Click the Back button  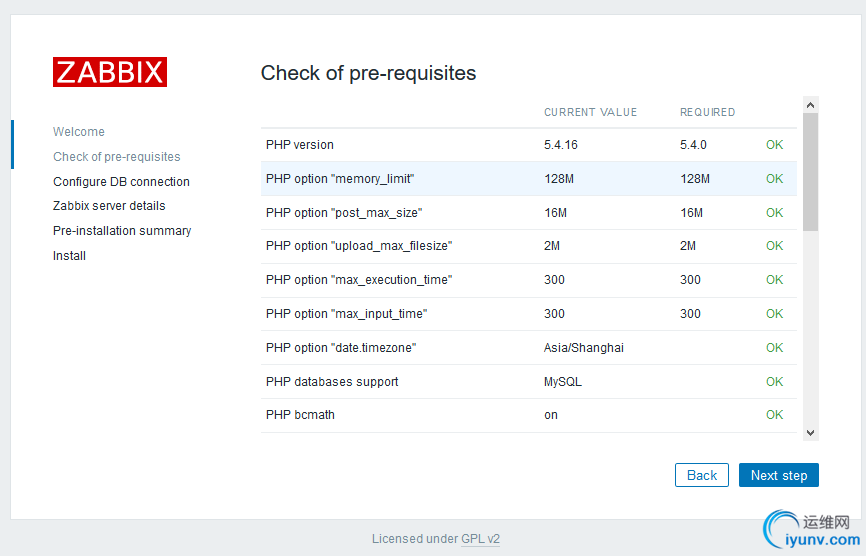(701, 475)
